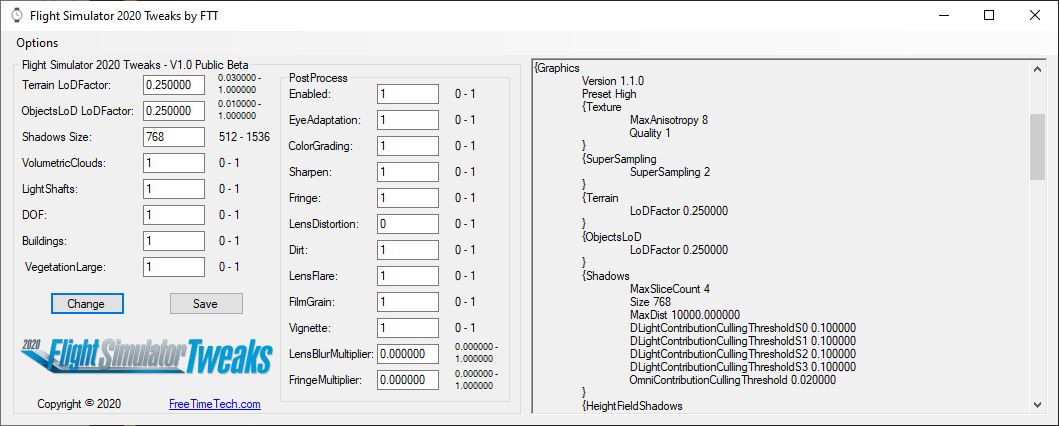Maximize the Tweaks window
The width and height of the screenshot is (1059, 426).
(989, 16)
